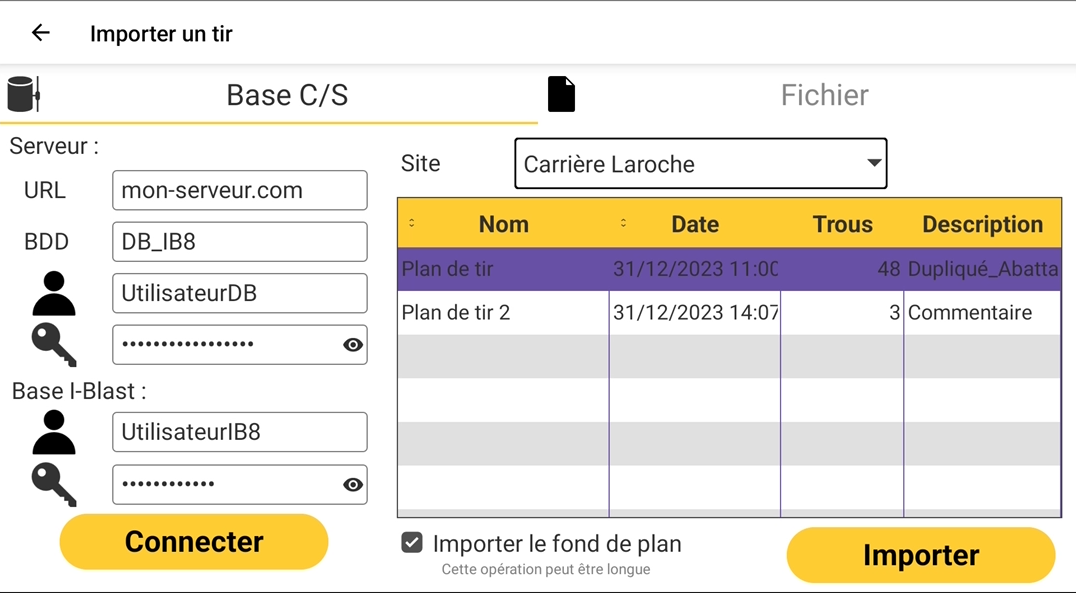This screenshot has width=1076, height=593.
Task: Click inside the URL field showing mon-serveur.com
Action: (240, 190)
